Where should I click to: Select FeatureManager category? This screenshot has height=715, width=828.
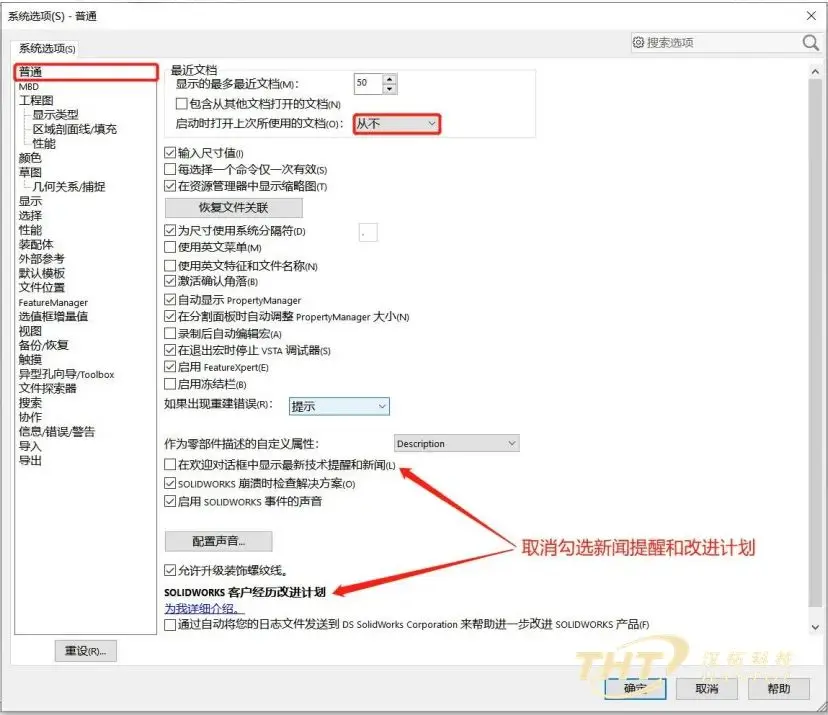[x=53, y=303]
